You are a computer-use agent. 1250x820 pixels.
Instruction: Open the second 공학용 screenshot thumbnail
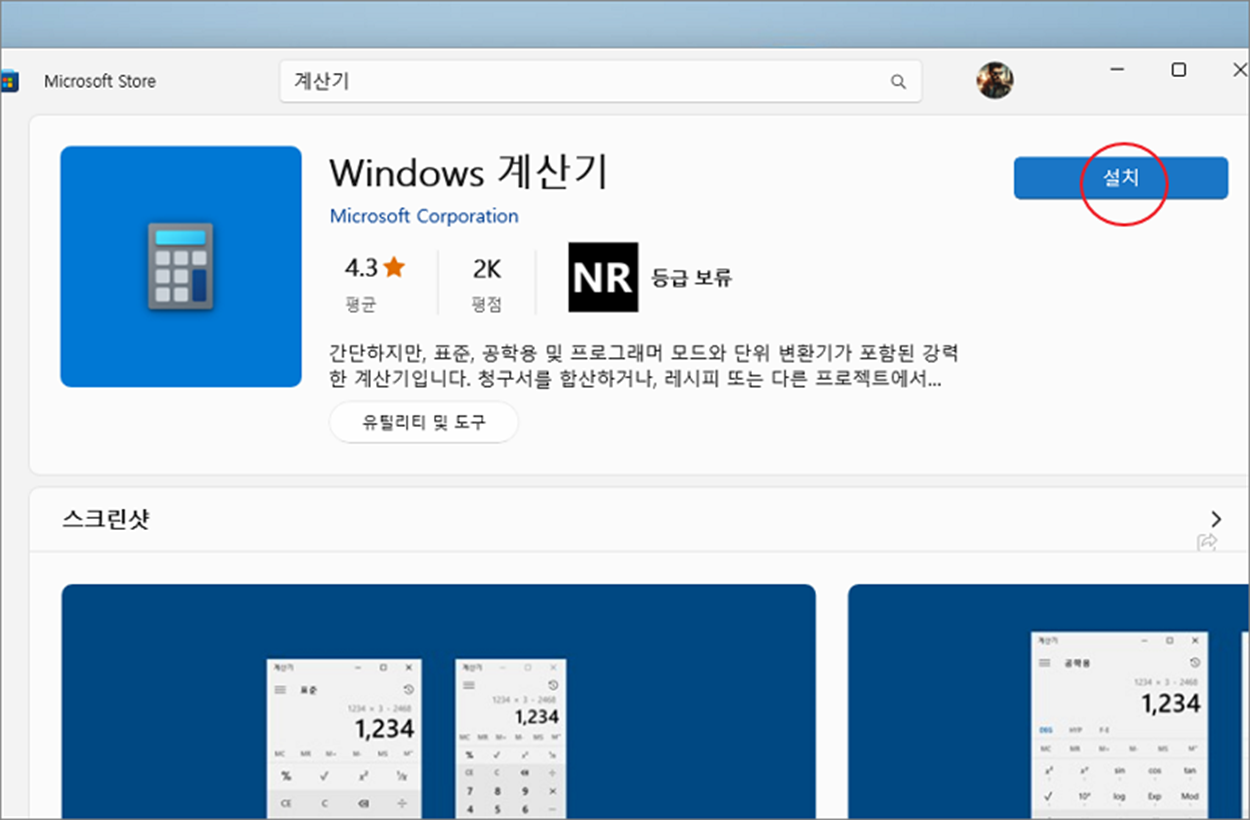[1048, 702]
